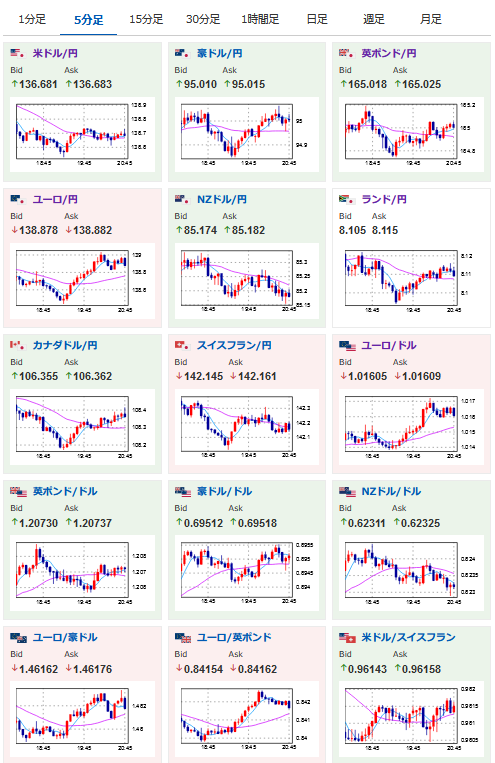Click the flag icon beside 米ドル/スイスフラン
The image size is (495, 763).
(348, 637)
